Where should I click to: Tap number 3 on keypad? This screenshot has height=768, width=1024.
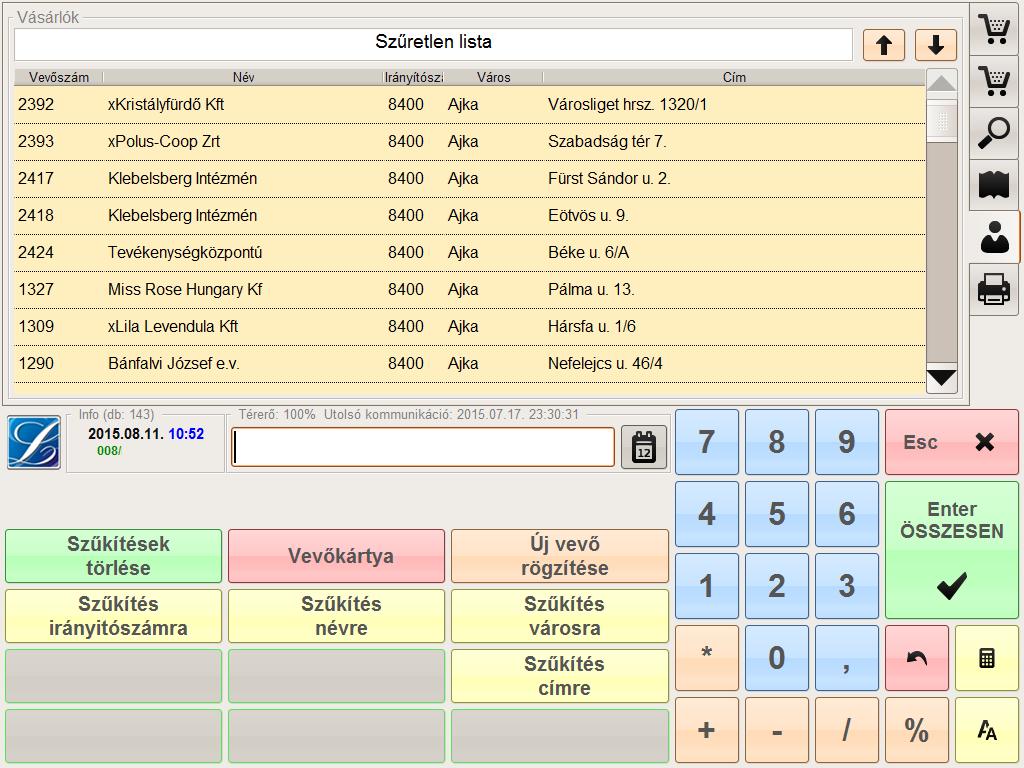[846, 586]
